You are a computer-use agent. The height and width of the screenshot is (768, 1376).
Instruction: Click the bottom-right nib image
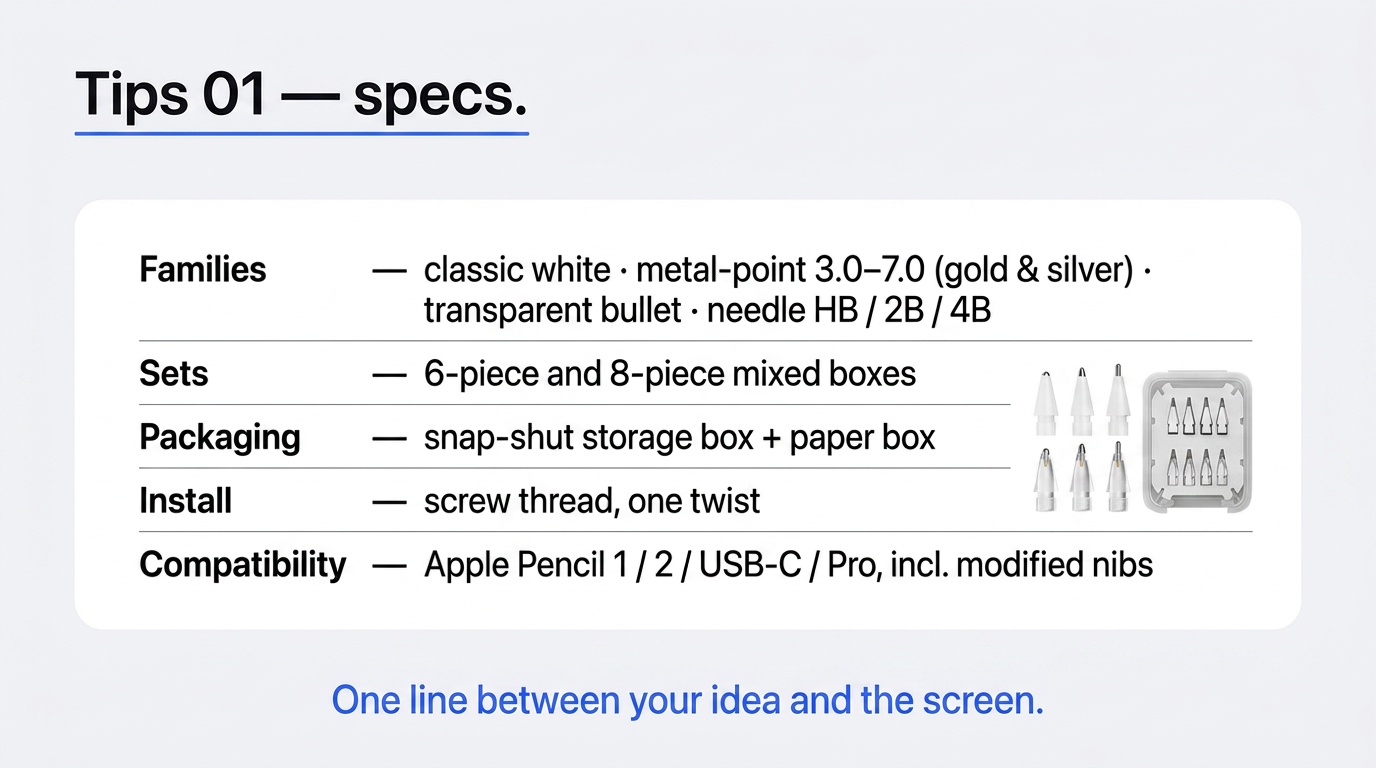pos(1117,477)
